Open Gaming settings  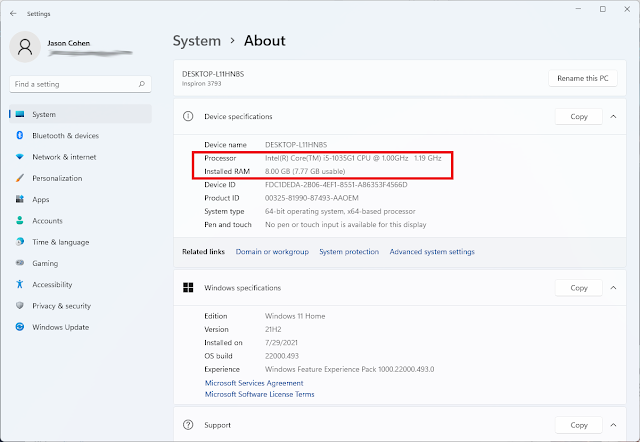click(x=80, y=263)
